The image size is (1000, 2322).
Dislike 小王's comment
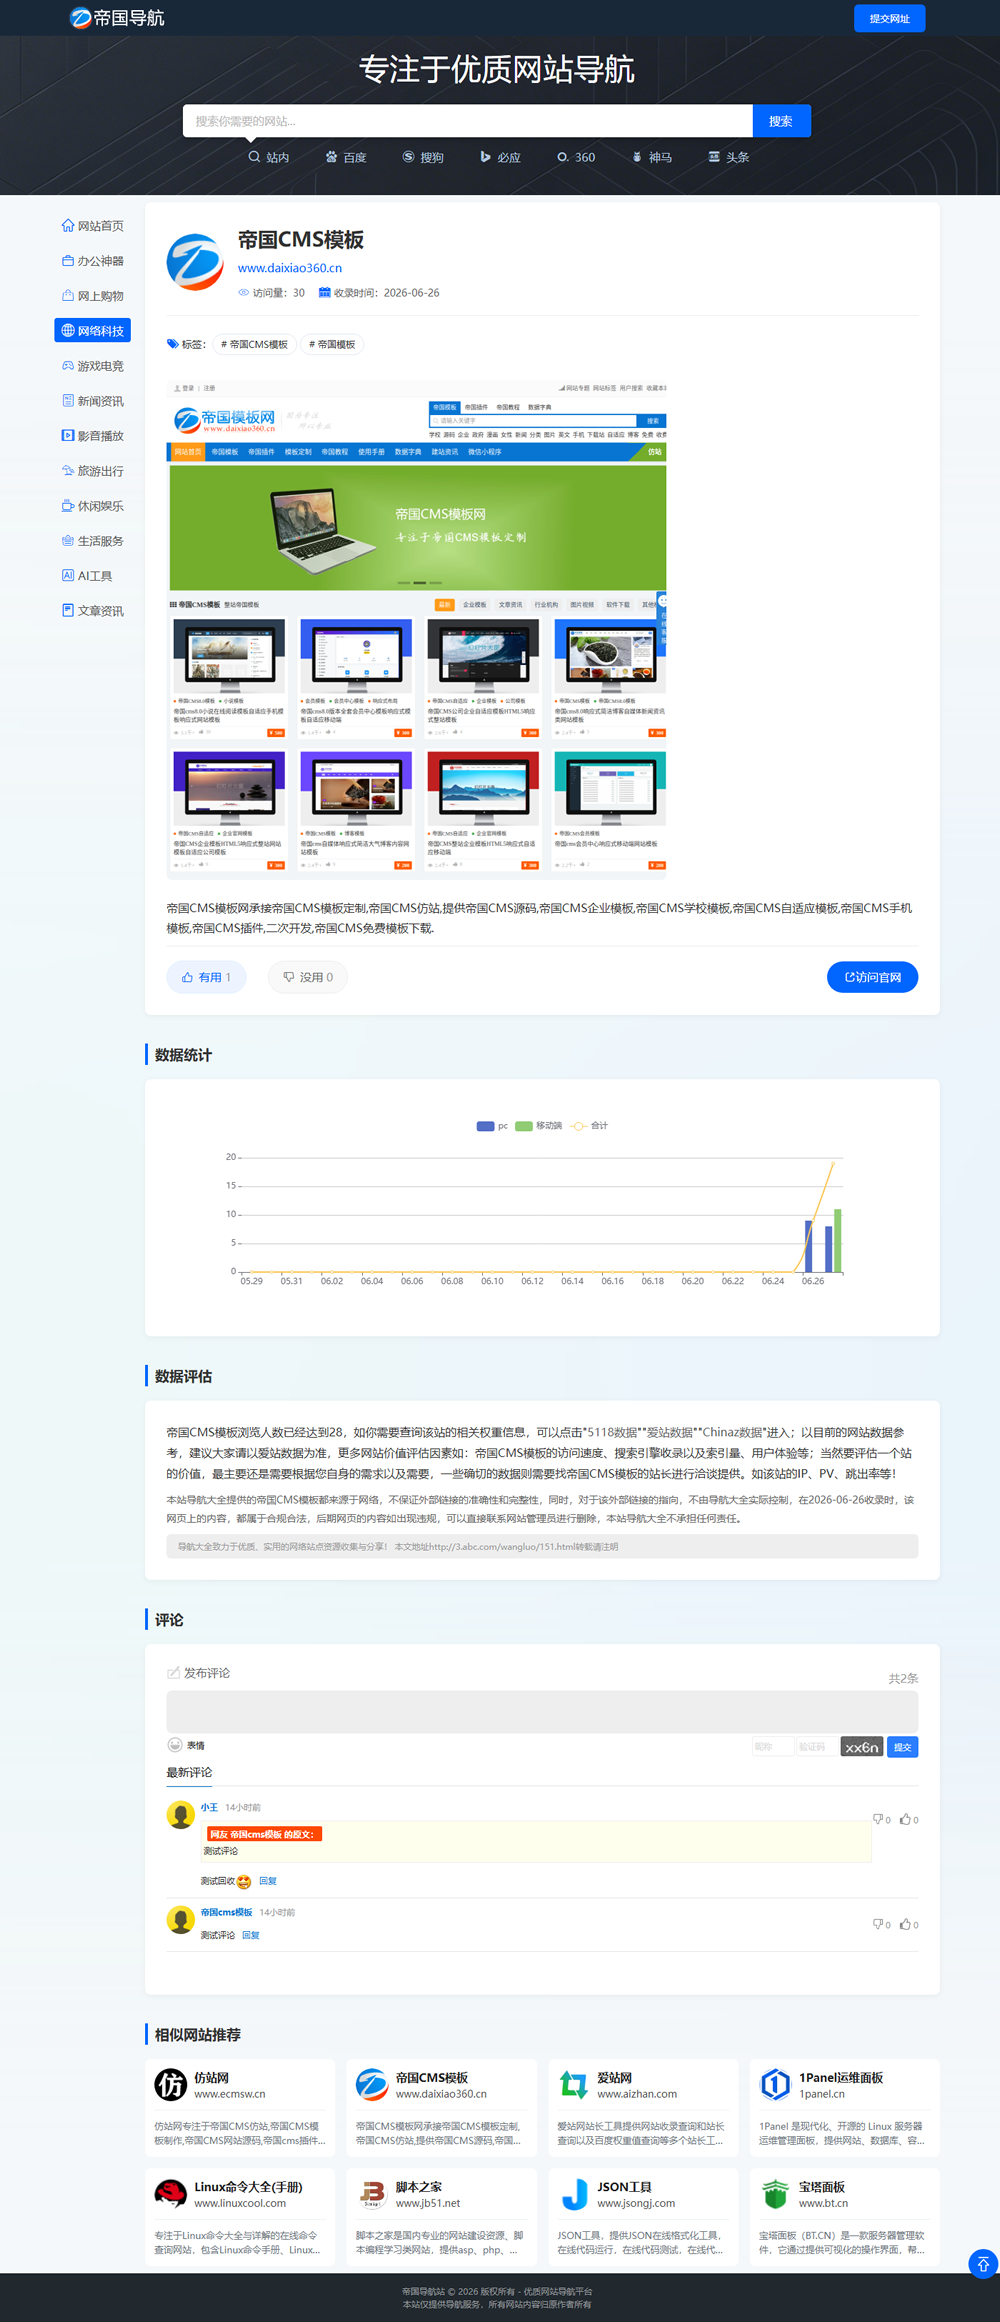tap(881, 1819)
